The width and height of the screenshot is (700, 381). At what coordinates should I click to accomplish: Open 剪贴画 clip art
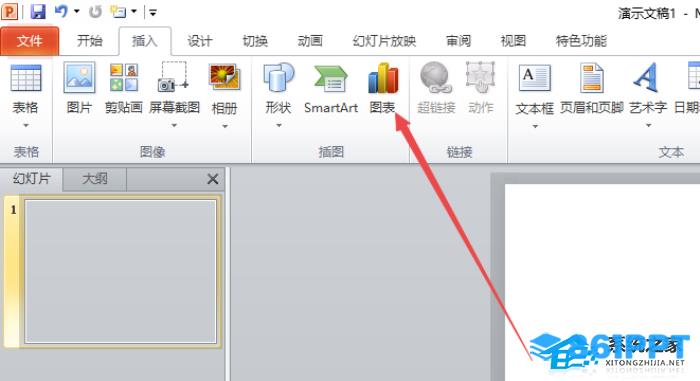(x=124, y=88)
